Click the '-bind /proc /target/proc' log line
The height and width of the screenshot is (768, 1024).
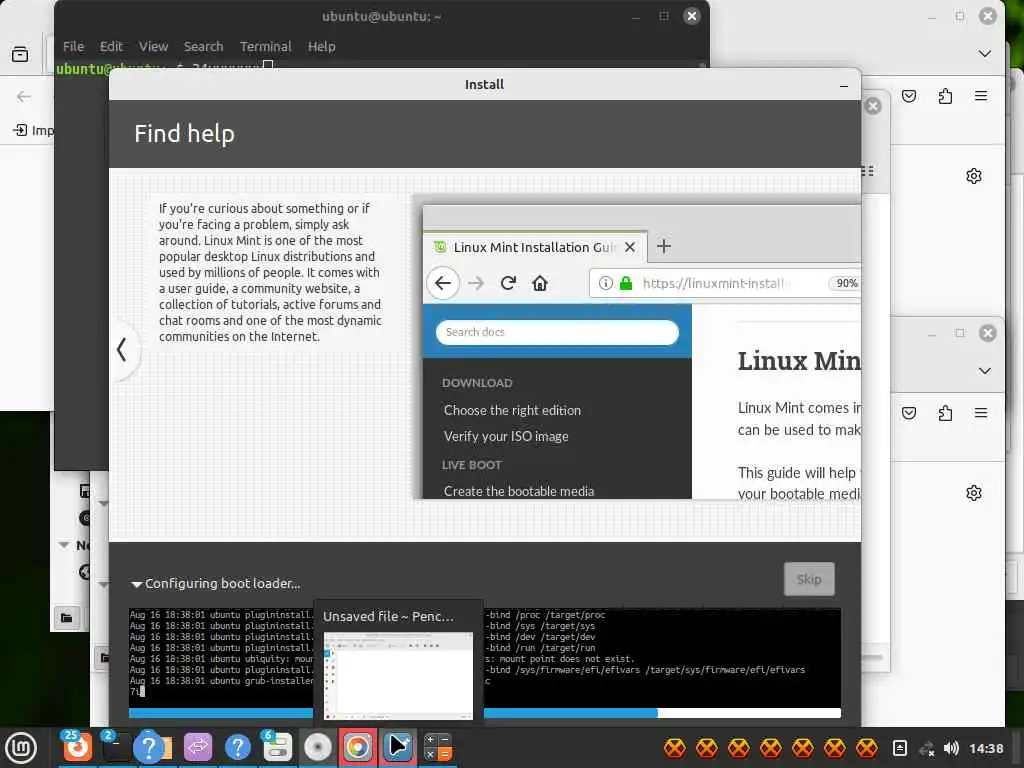[x=545, y=615]
